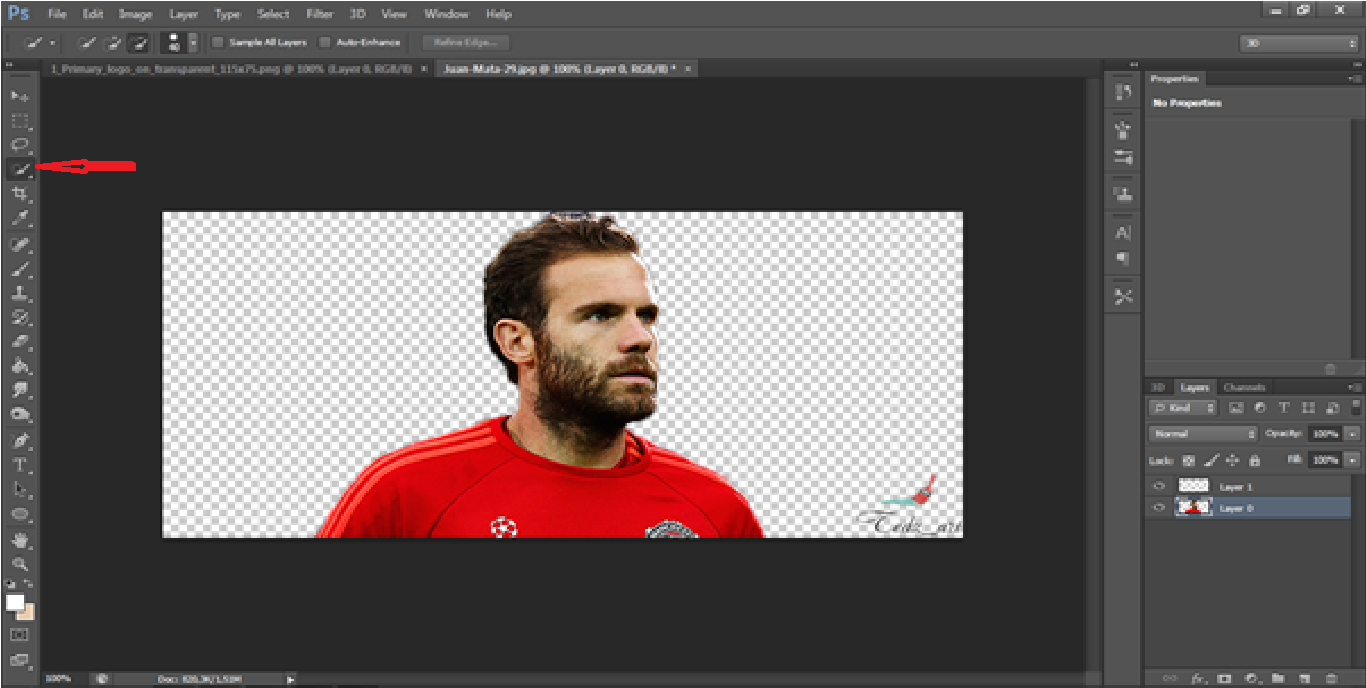Enable the Auto-Enhance checkbox

pyautogui.click(x=324, y=43)
